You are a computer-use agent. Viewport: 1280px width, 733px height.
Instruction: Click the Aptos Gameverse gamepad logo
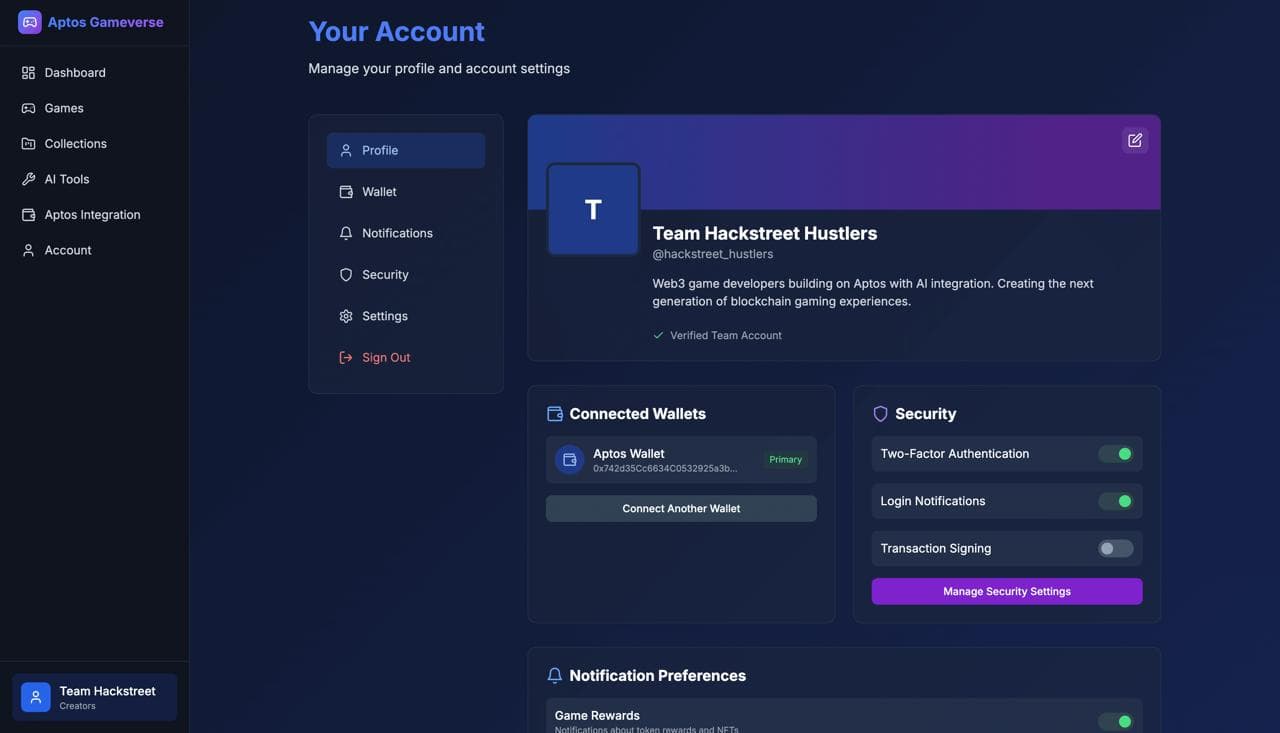coord(30,22)
